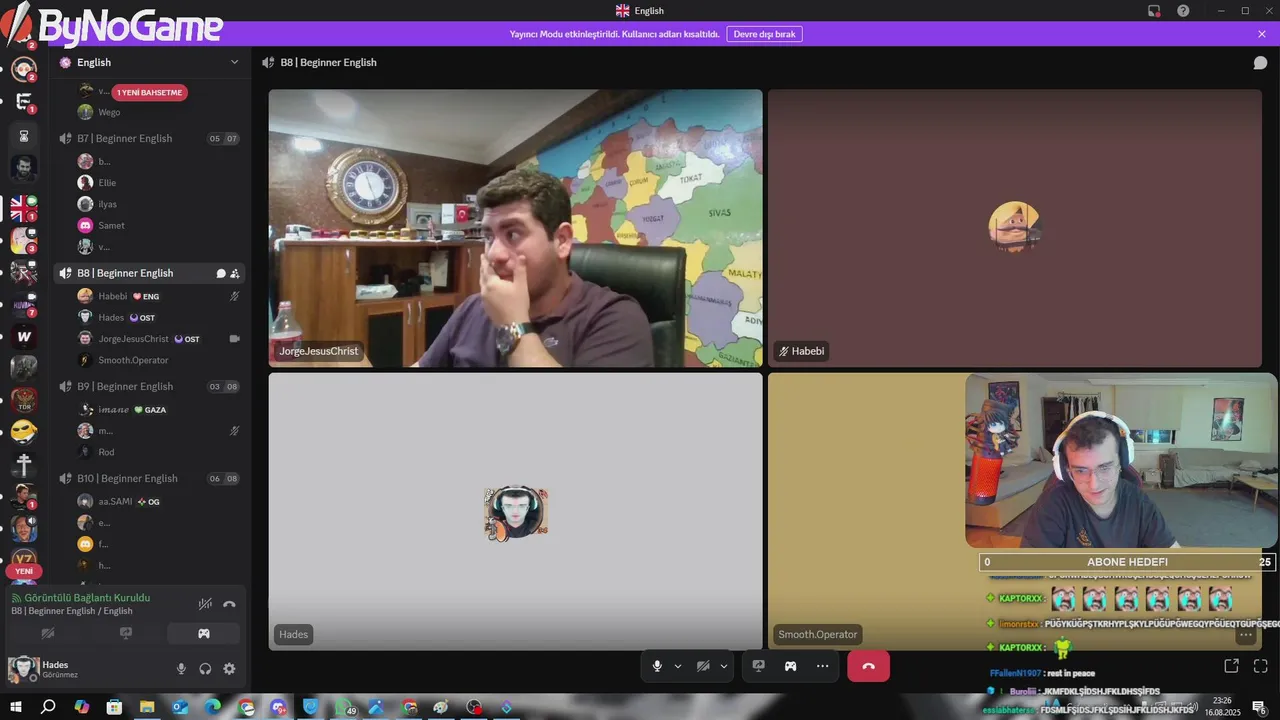The image size is (1280, 720).
Task: Open microphone options arrow in call bar
Action: tap(678, 666)
